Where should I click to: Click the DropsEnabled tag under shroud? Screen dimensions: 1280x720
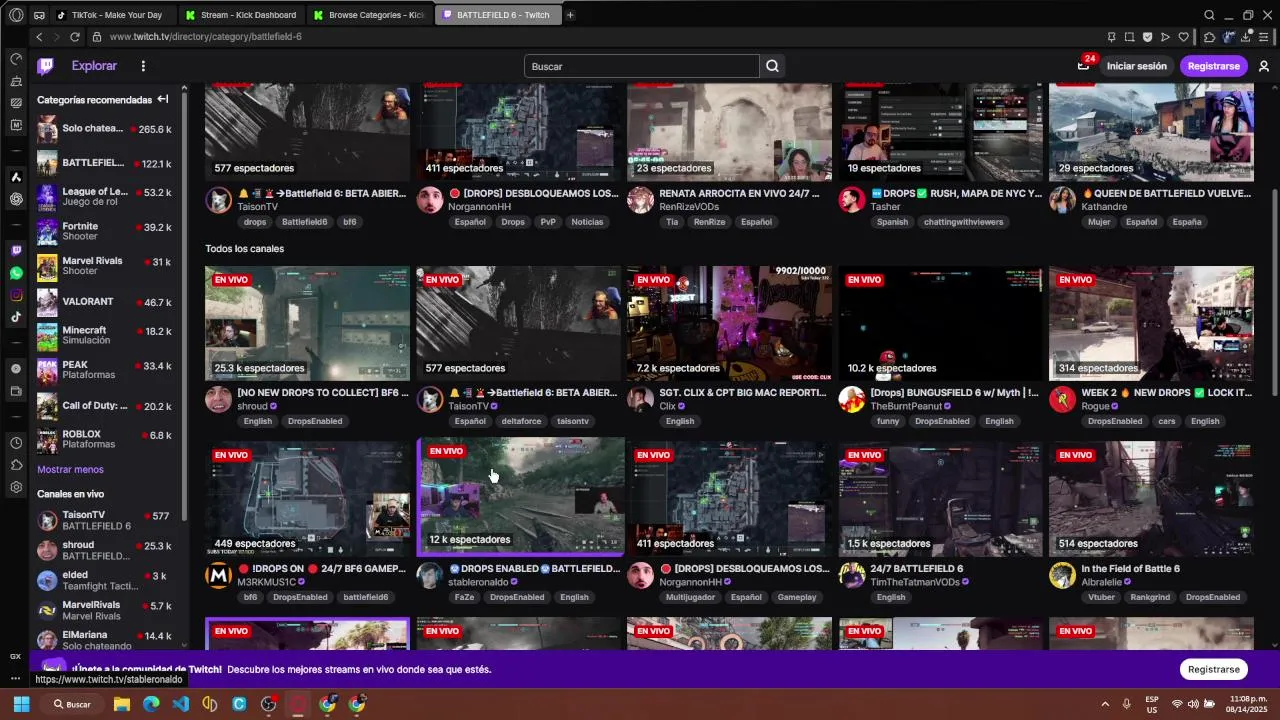coord(315,421)
